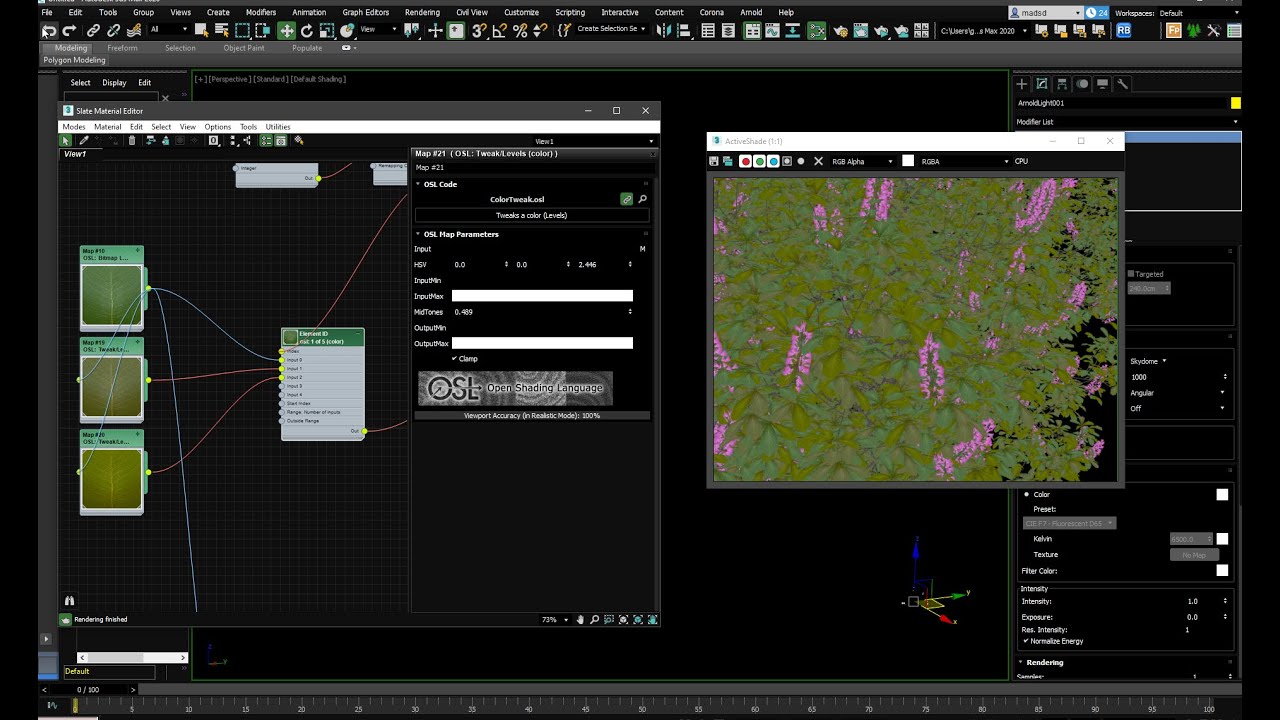Open the Utilities wrench tab
The image size is (1280, 720).
(x=1122, y=84)
